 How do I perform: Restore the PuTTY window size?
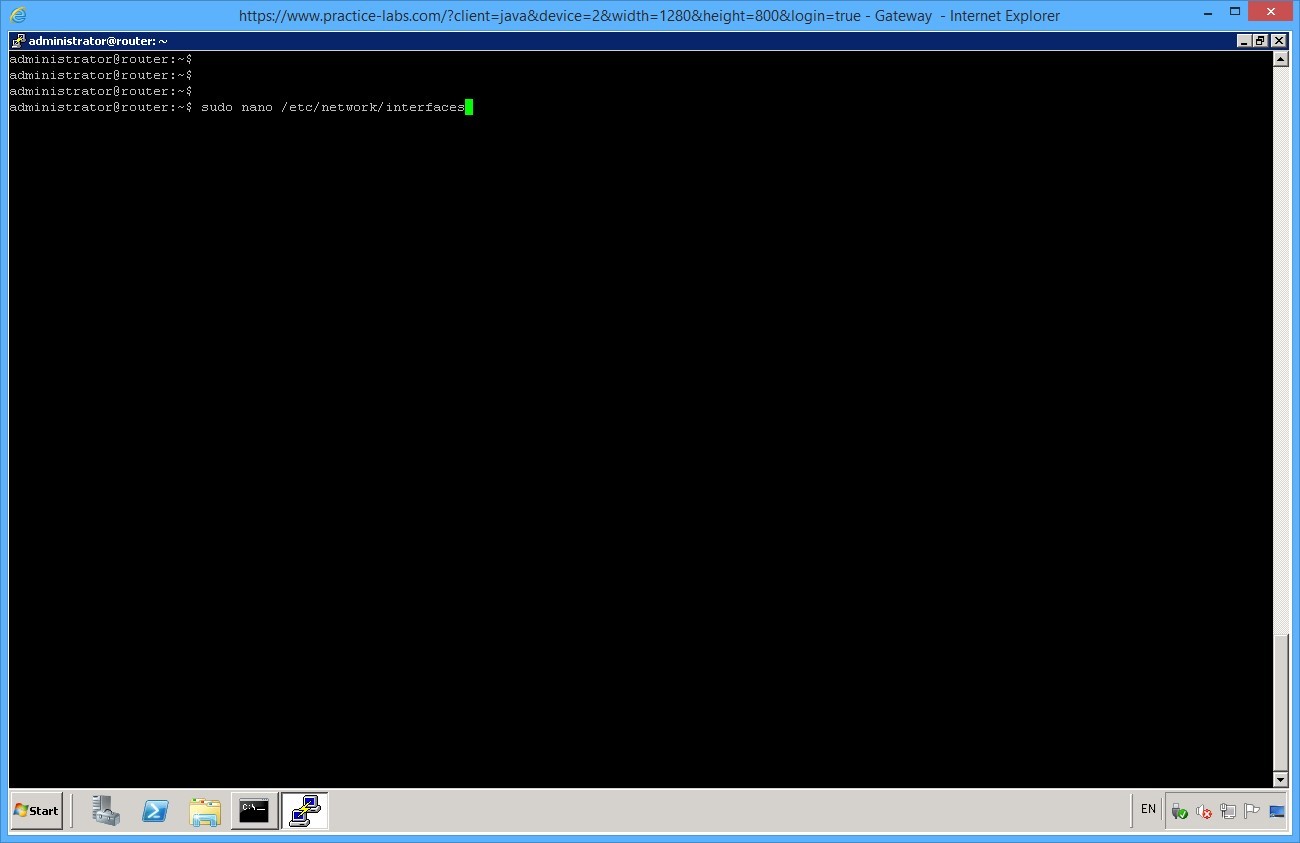pos(1258,40)
